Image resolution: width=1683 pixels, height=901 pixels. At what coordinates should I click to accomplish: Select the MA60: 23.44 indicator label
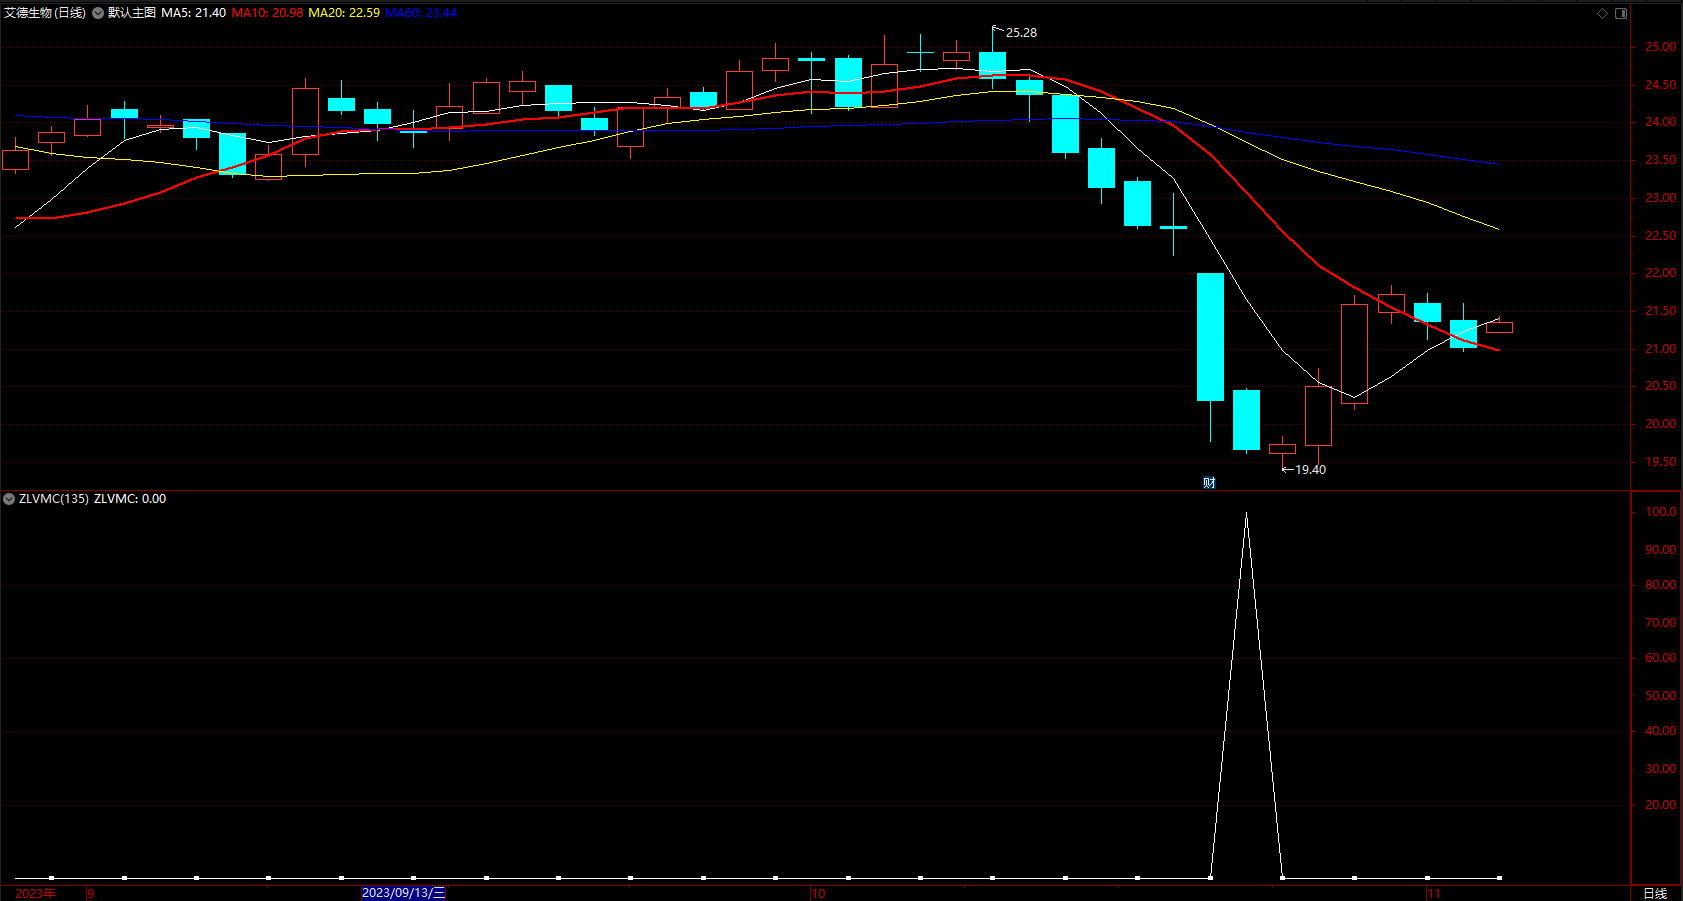[421, 13]
